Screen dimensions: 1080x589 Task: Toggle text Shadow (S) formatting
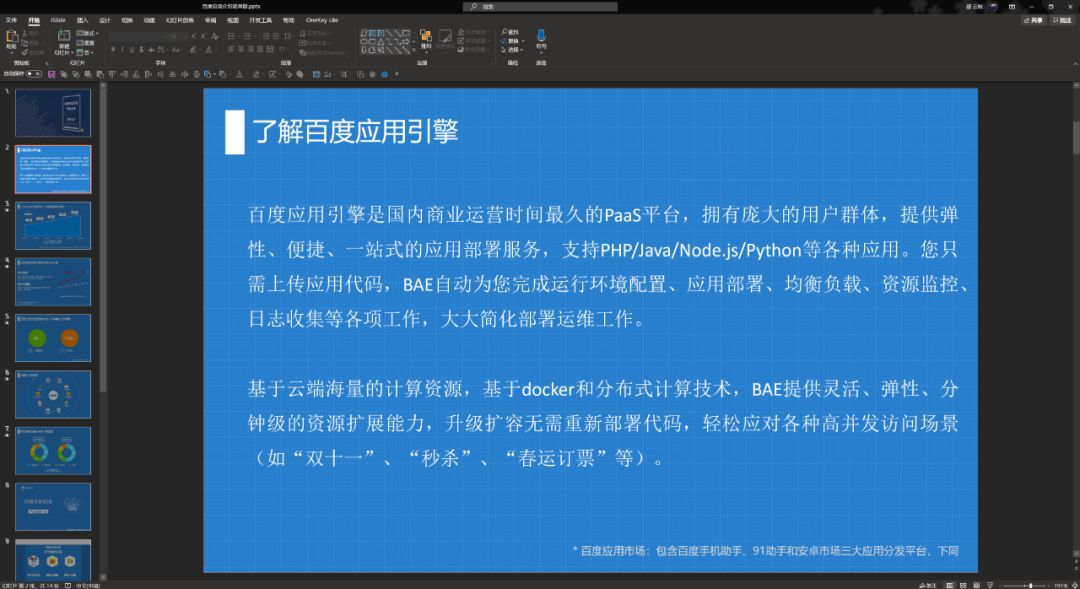[141, 50]
